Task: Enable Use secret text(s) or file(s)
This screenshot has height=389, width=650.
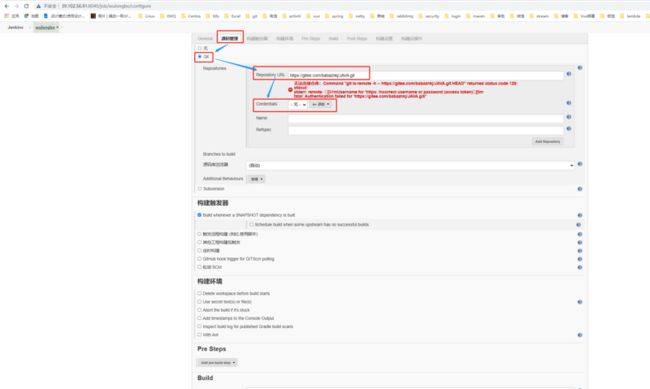Action: (x=199, y=301)
